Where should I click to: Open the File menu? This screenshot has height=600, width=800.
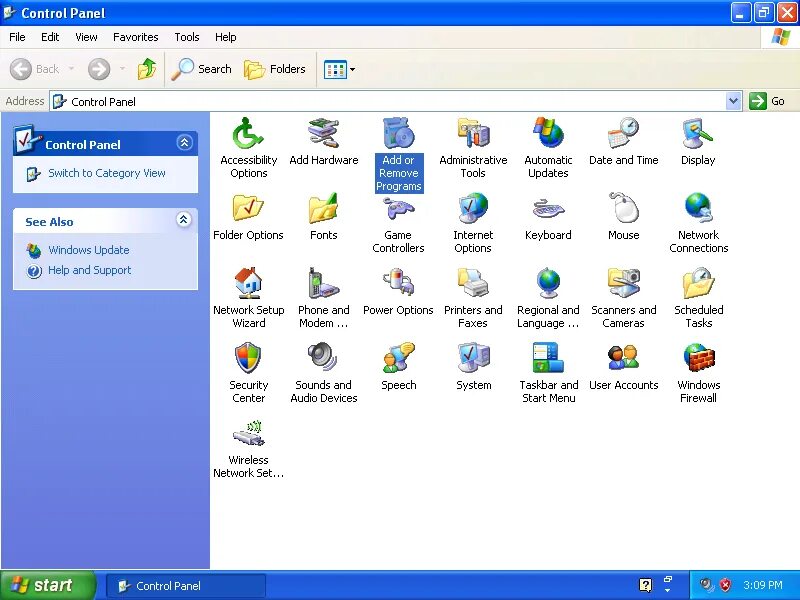(x=17, y=37)
